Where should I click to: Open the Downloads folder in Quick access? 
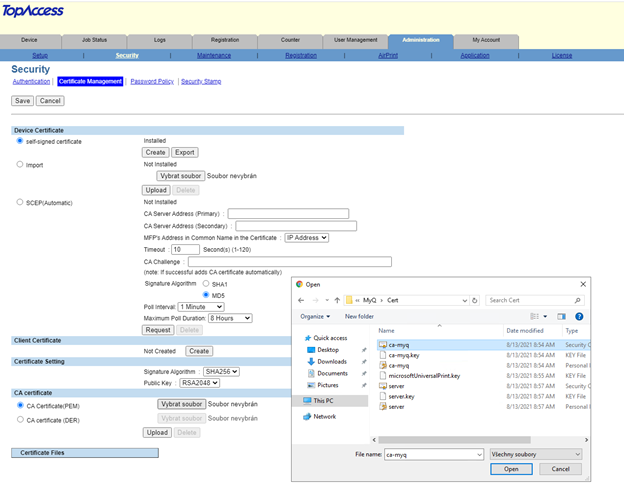coord(332,361)
